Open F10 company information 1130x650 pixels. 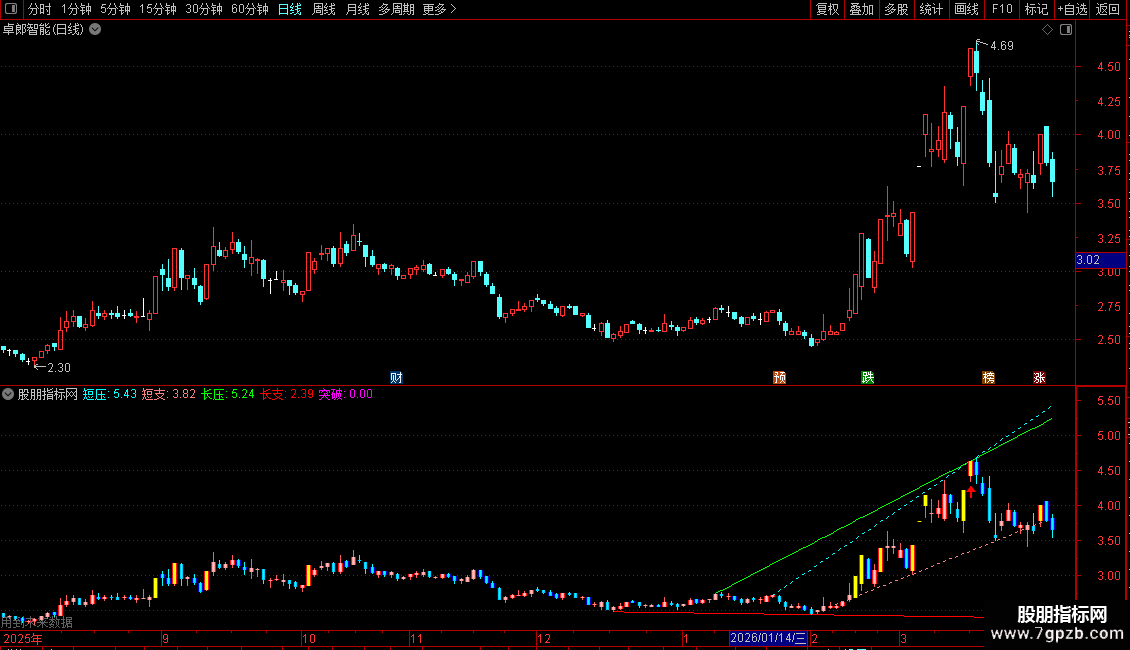tap(1002, 9)
